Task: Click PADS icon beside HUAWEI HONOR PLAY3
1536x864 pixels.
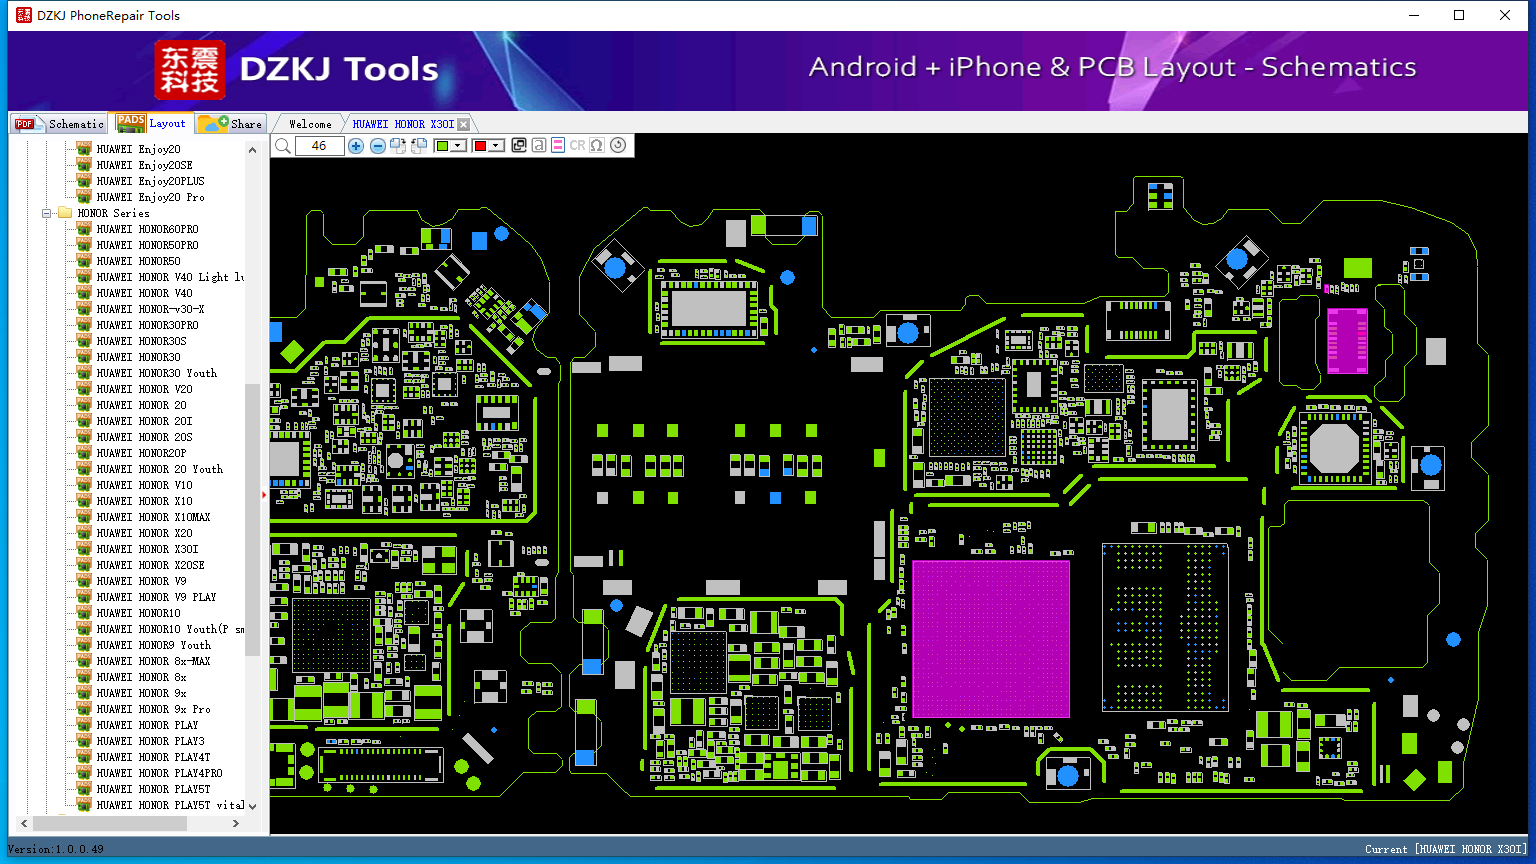Action: (x=84, y=741)
